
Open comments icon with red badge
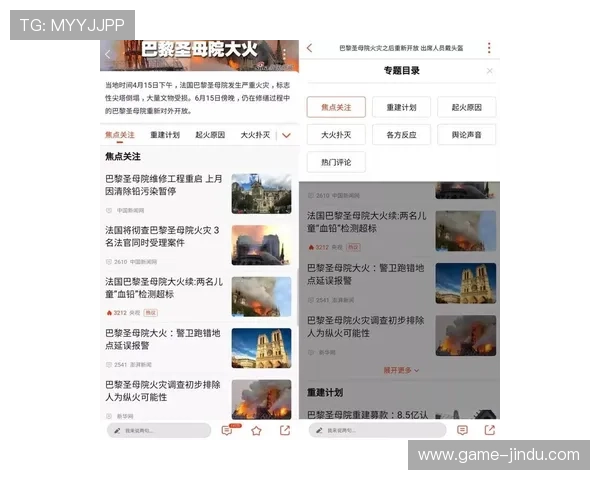[x=228, y=430]
